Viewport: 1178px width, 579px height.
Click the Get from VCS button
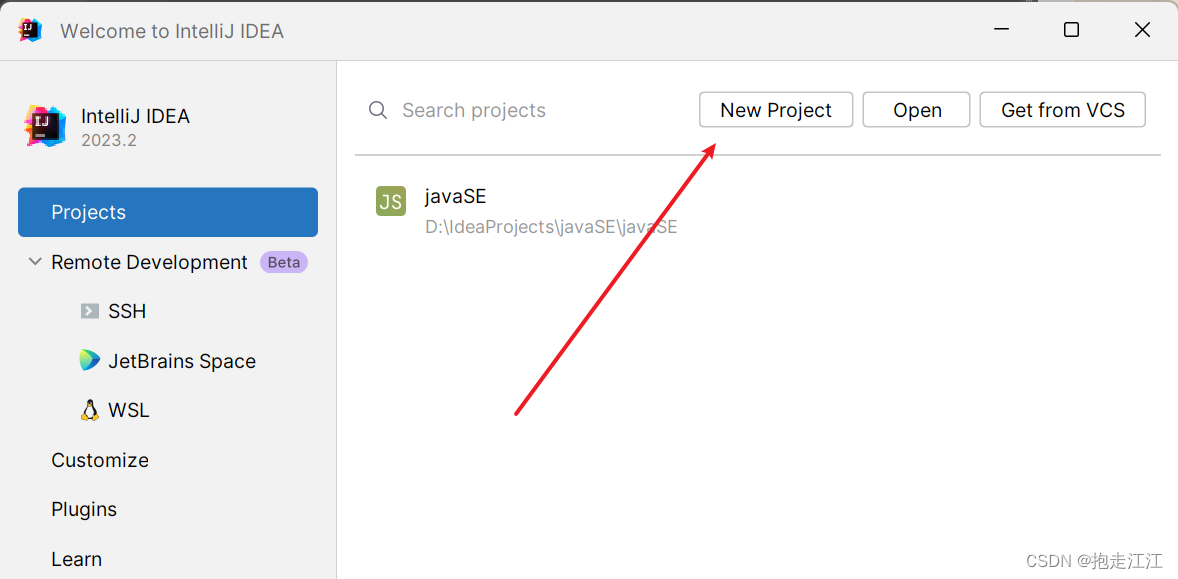click(x=1062, y=110)
